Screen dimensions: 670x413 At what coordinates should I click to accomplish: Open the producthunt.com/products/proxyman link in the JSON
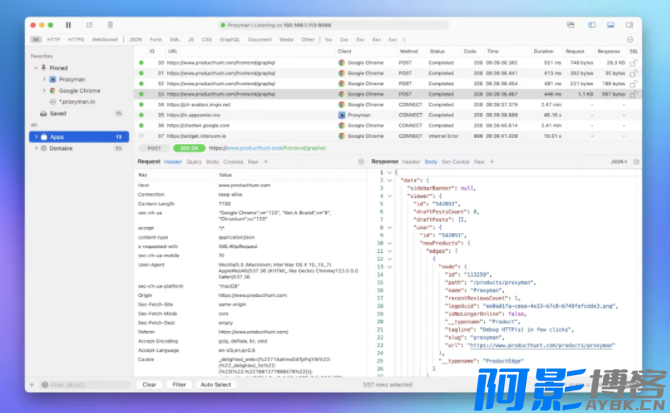pyautogui.click(x=541, y=345)
